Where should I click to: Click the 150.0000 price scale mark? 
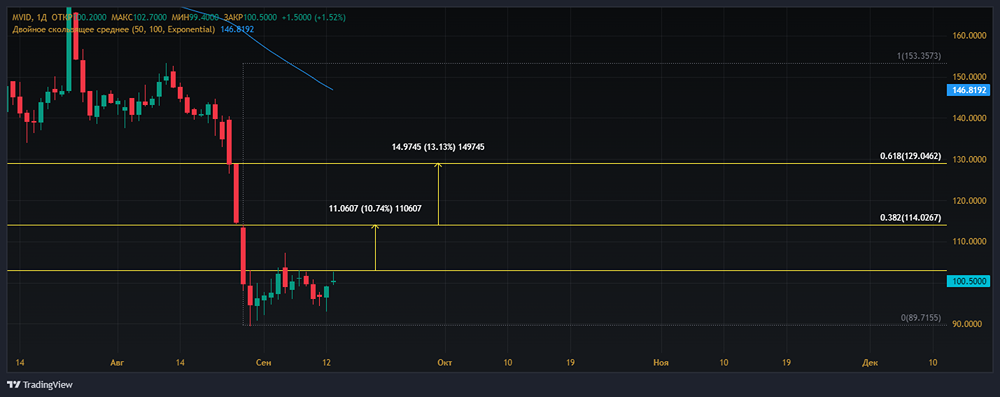[970, 77]
